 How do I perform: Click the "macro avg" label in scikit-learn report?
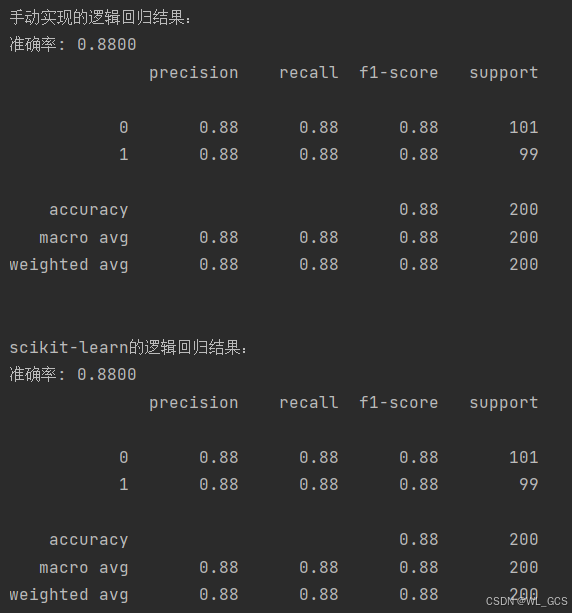coord(84,568)
